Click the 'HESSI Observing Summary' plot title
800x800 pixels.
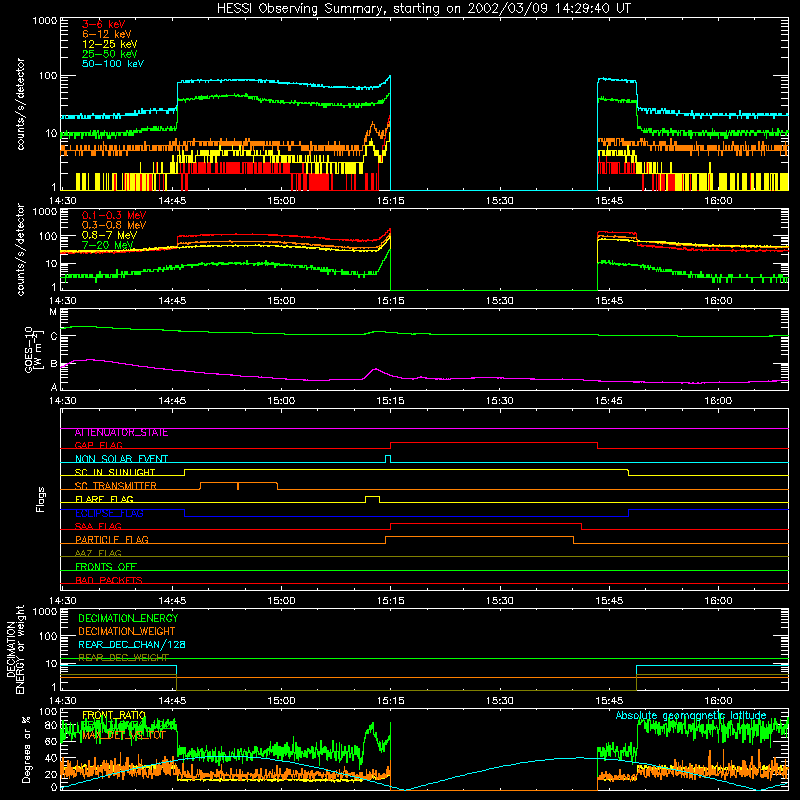click(x=424, y=9)
